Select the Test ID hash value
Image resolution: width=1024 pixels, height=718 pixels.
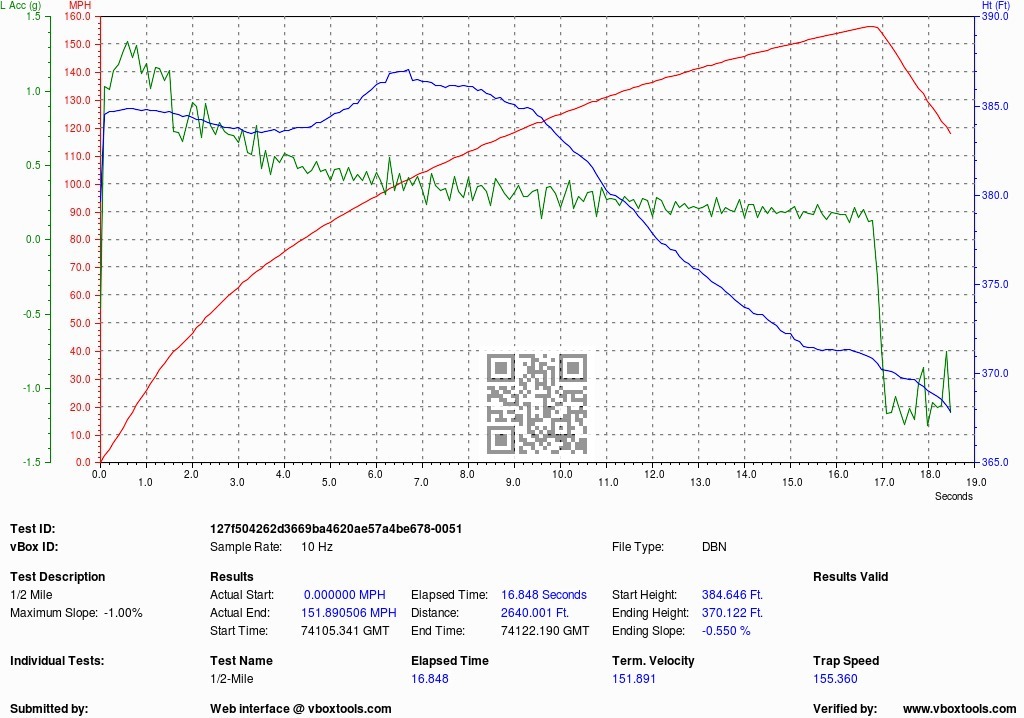[x=335, y=528]
